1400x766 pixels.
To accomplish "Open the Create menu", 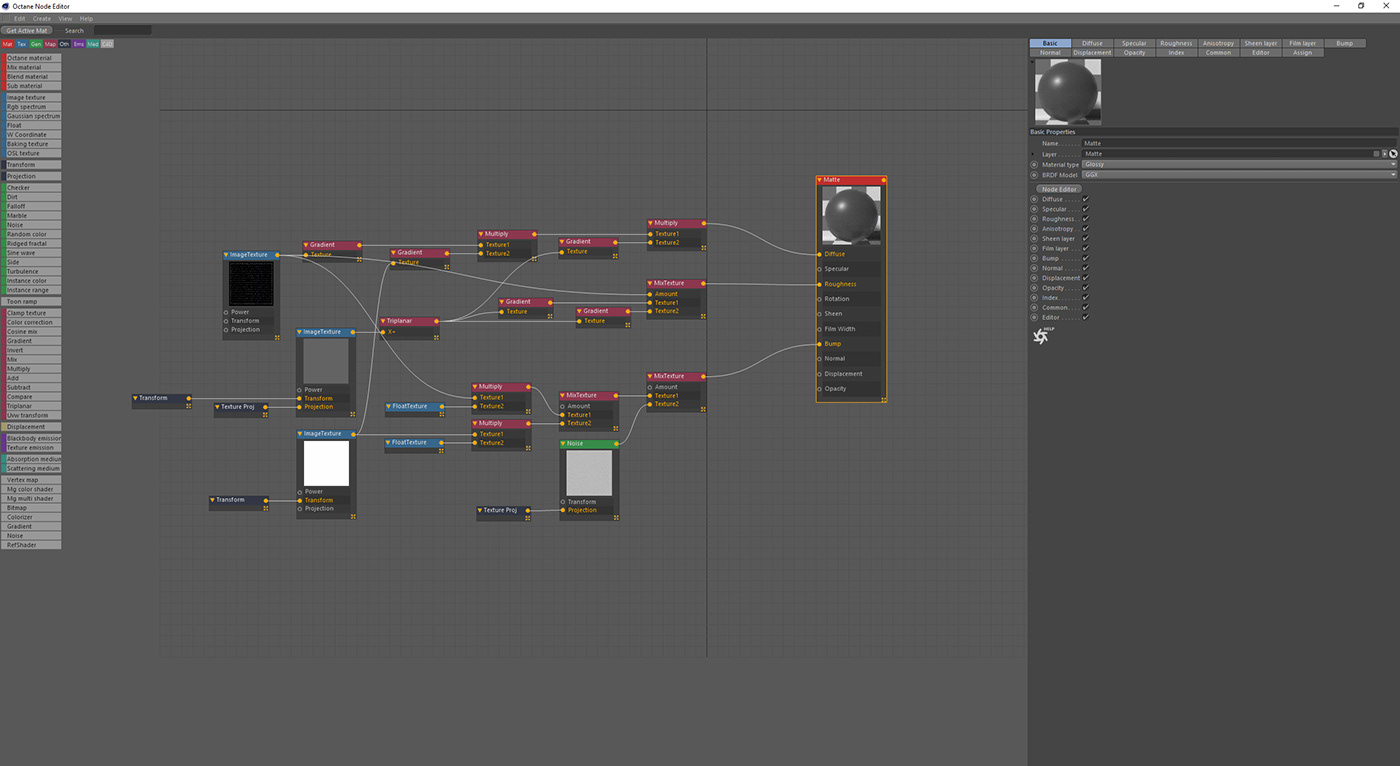I will pyautogui.click(x=41, y=18).
